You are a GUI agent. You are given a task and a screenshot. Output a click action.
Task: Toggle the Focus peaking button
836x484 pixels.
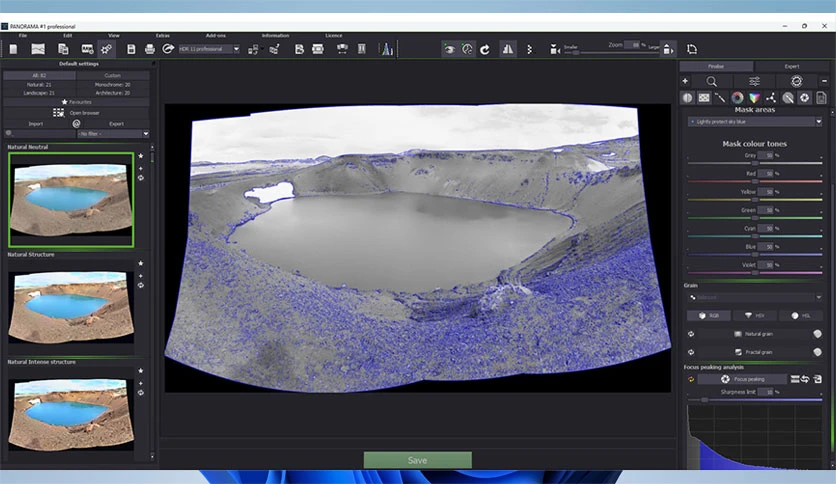pyautogui.click(x=742, y=380)
